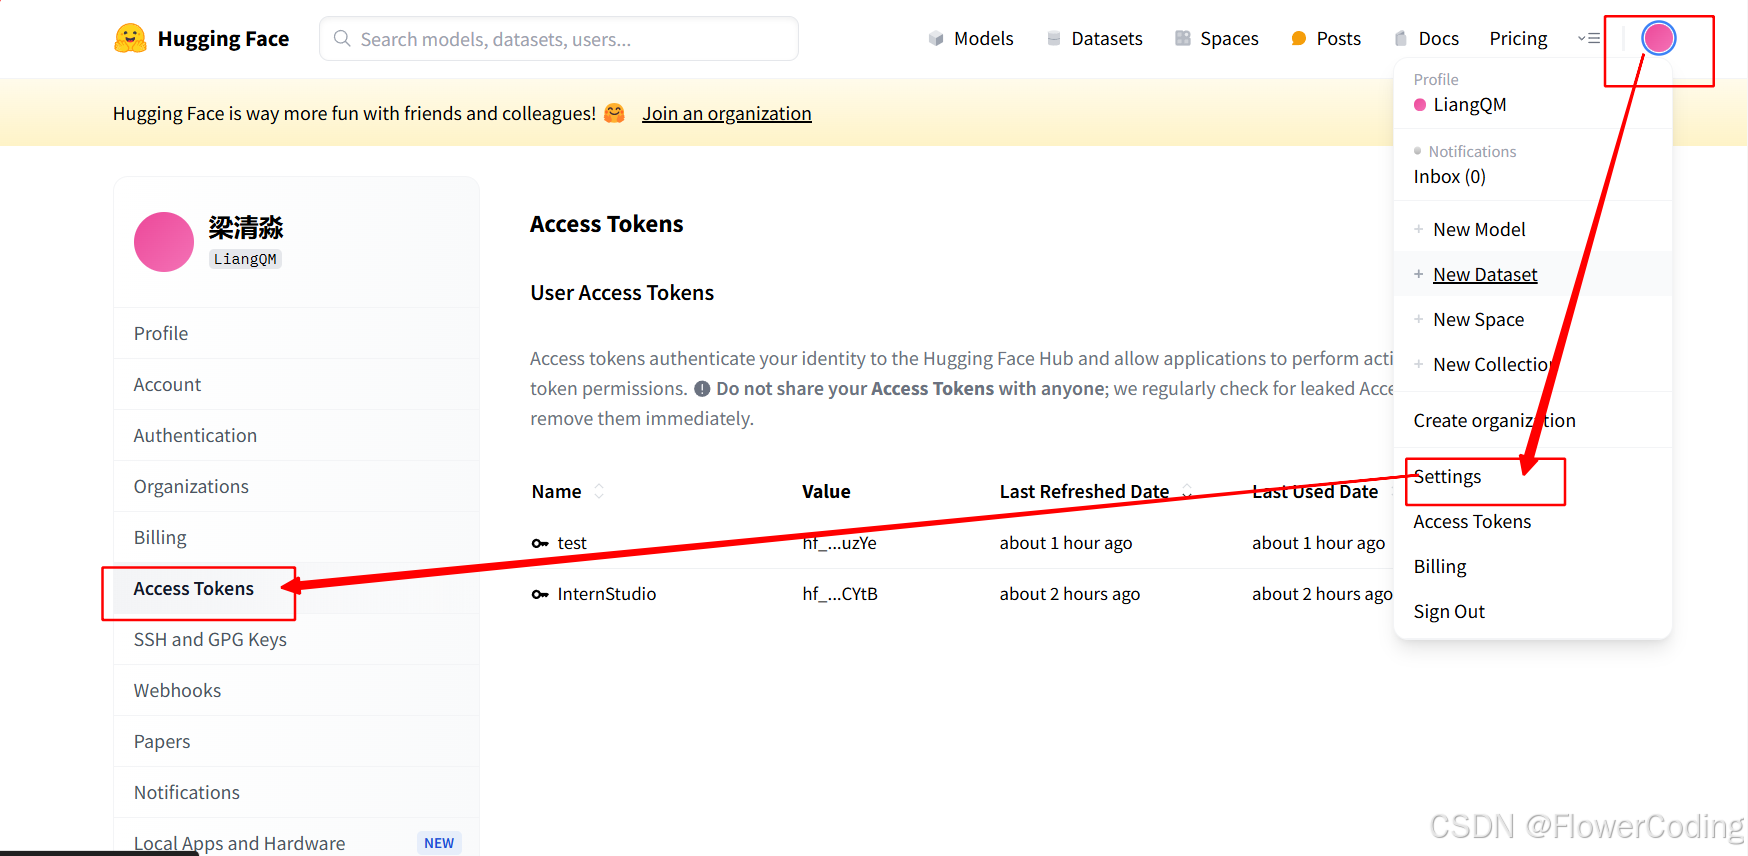
Task: Click the plus icon next to New Space
Action: point(1418,319)
